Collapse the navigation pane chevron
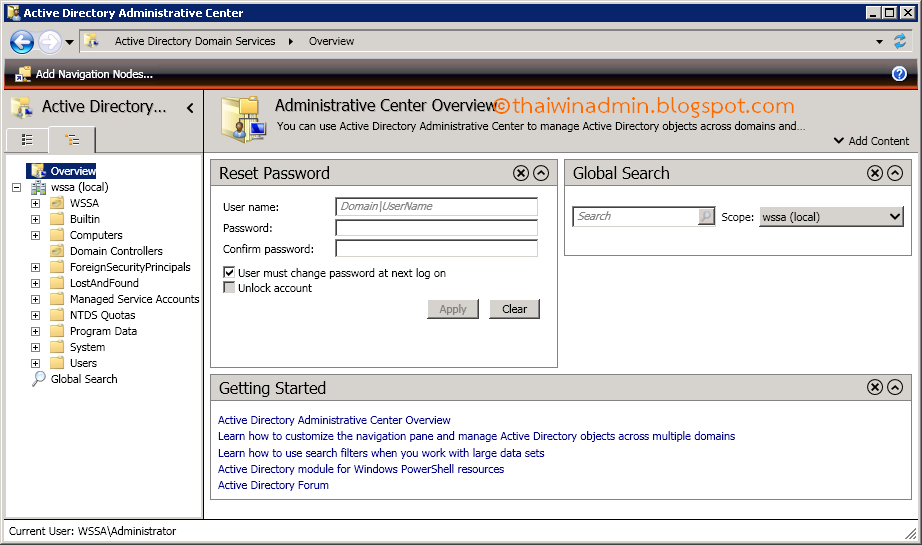The height and width of the screenshot is (545, 922). [190, 108]
